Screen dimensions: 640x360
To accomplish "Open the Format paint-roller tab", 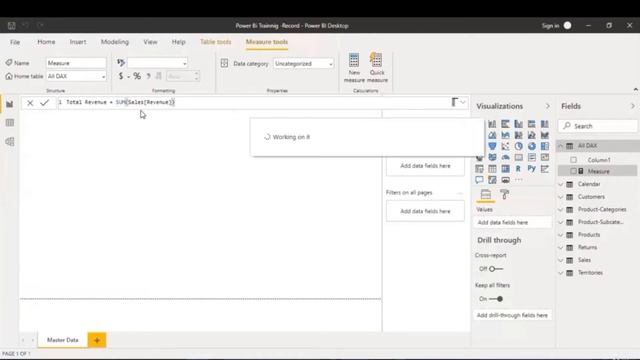I will (504, 195).
